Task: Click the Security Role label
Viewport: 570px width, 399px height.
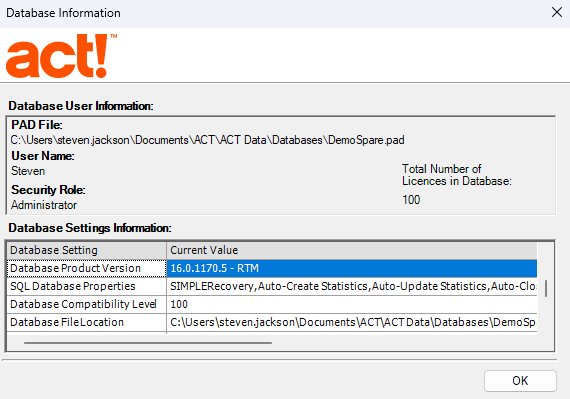Action: coord(48,190)
